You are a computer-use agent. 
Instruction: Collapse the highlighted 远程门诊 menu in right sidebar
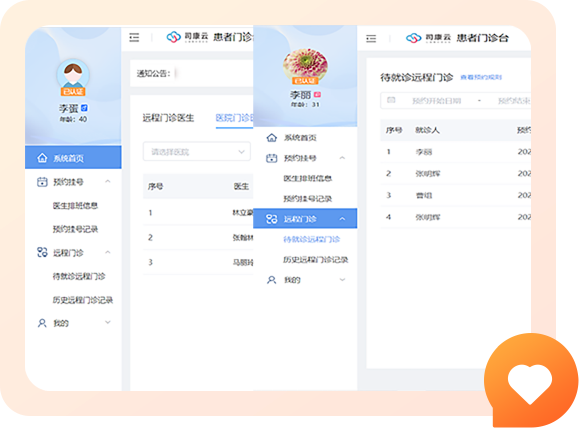(x=342, y=219)
